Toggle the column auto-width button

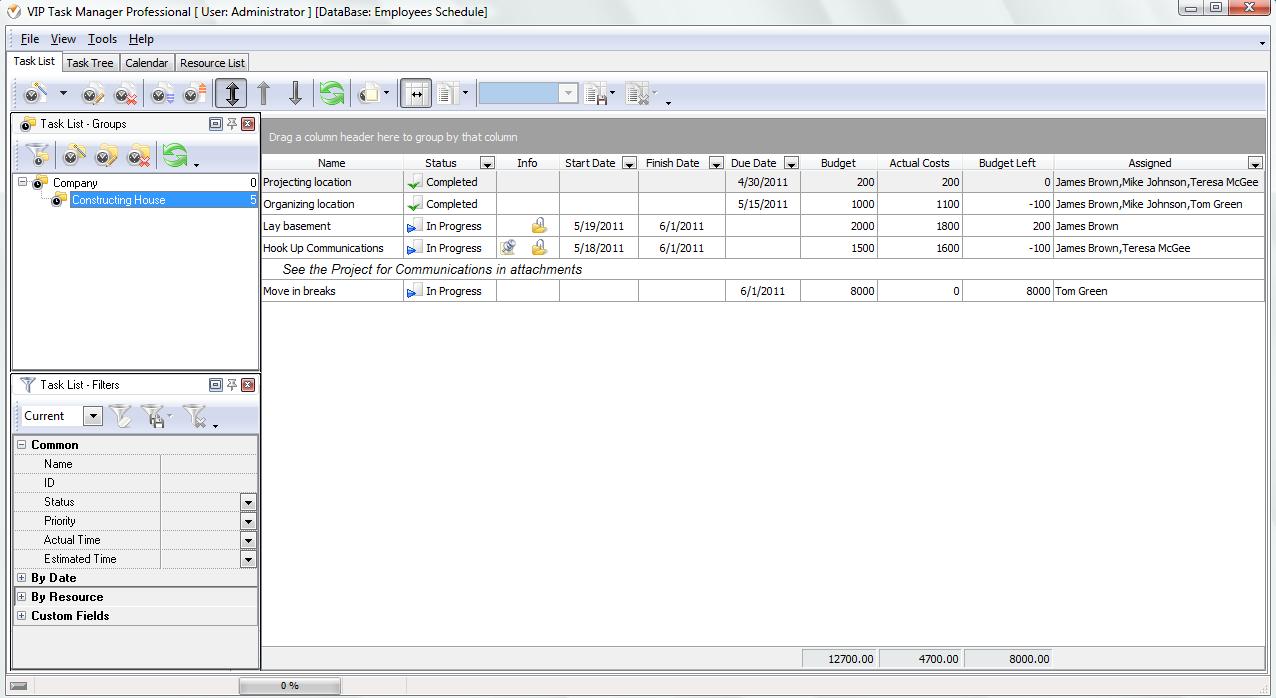(416, 94)
